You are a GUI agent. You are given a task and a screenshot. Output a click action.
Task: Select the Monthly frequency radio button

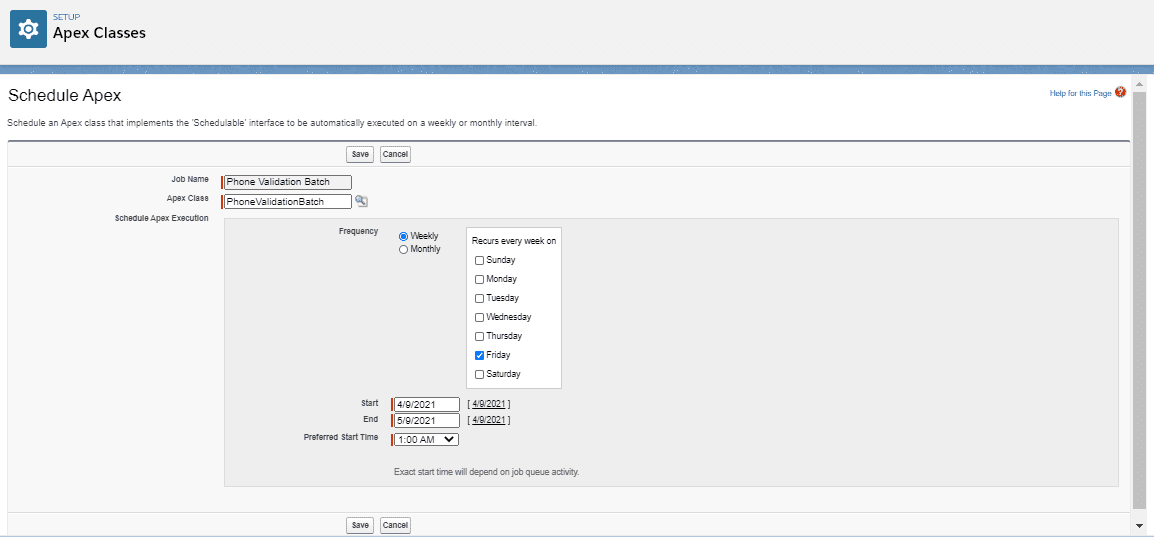pos(403,249)
